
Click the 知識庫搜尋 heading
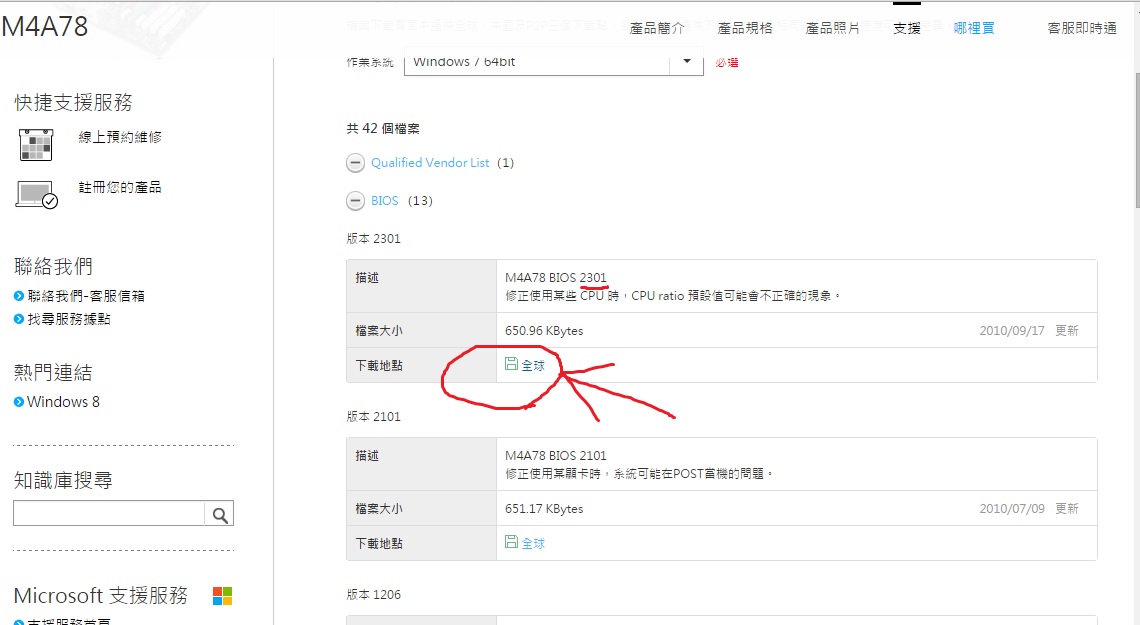coord(63,480)
